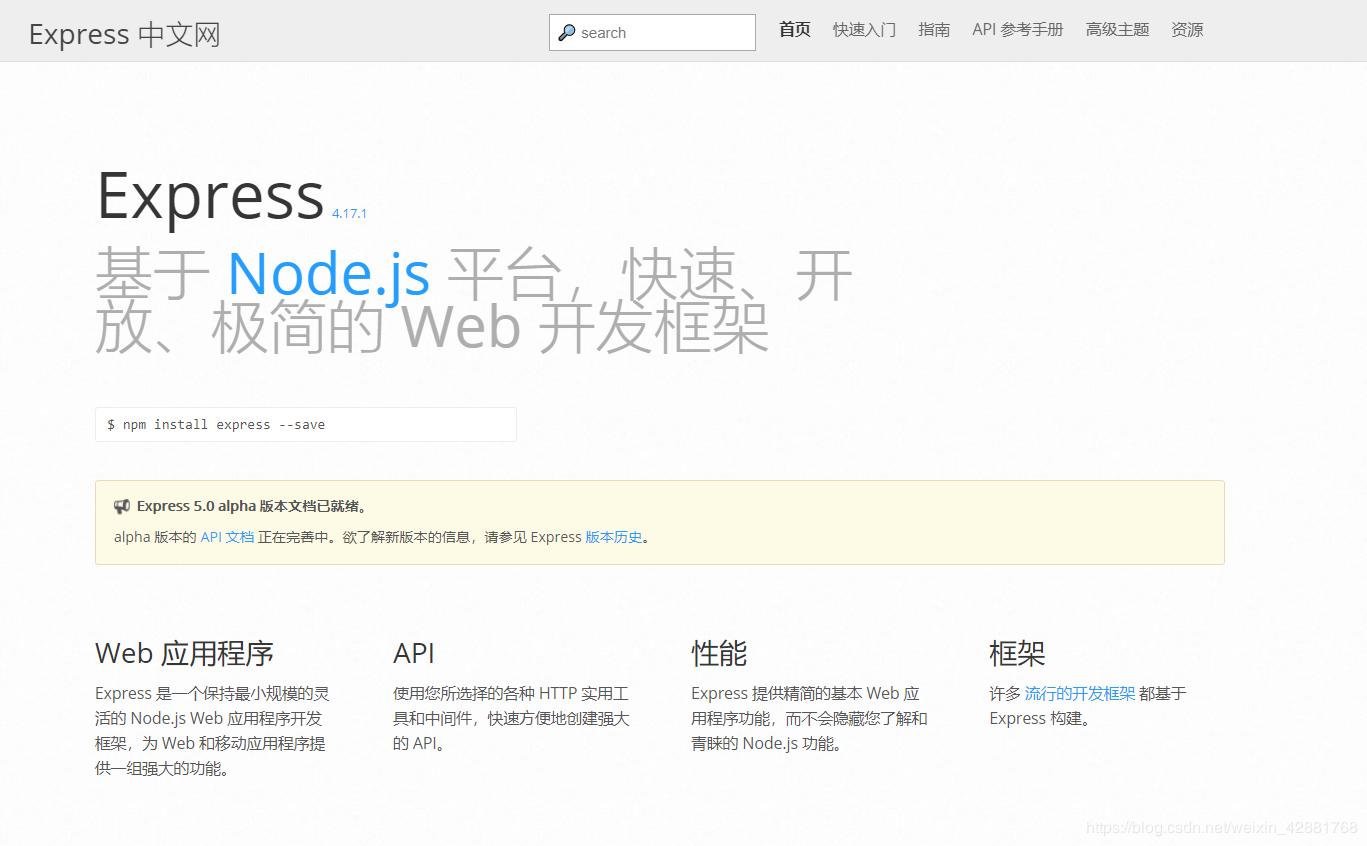Select 高级主题 in the top navigation

click(1117, 30)
